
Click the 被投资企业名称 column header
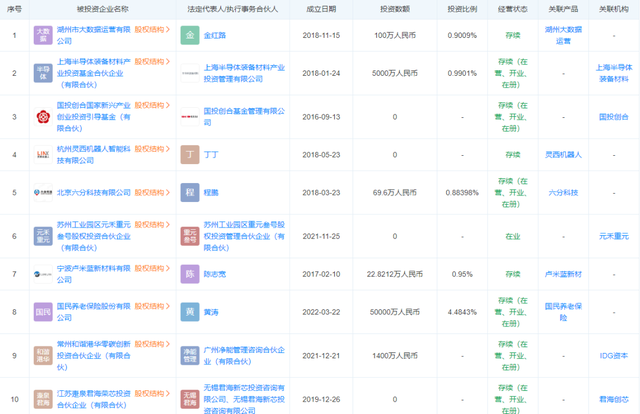click(102, 9)
